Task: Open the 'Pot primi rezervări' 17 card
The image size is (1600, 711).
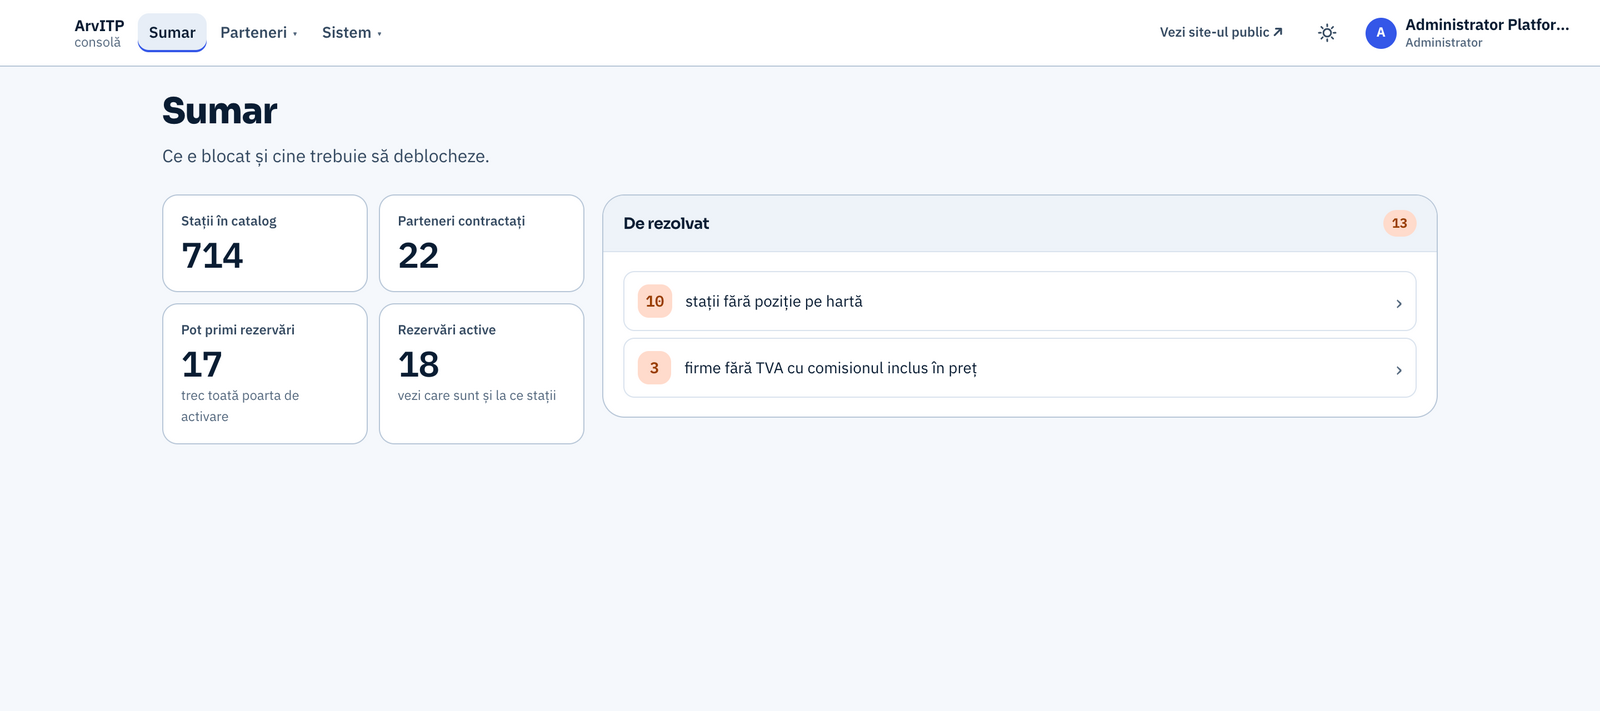Action: [265, 374]
